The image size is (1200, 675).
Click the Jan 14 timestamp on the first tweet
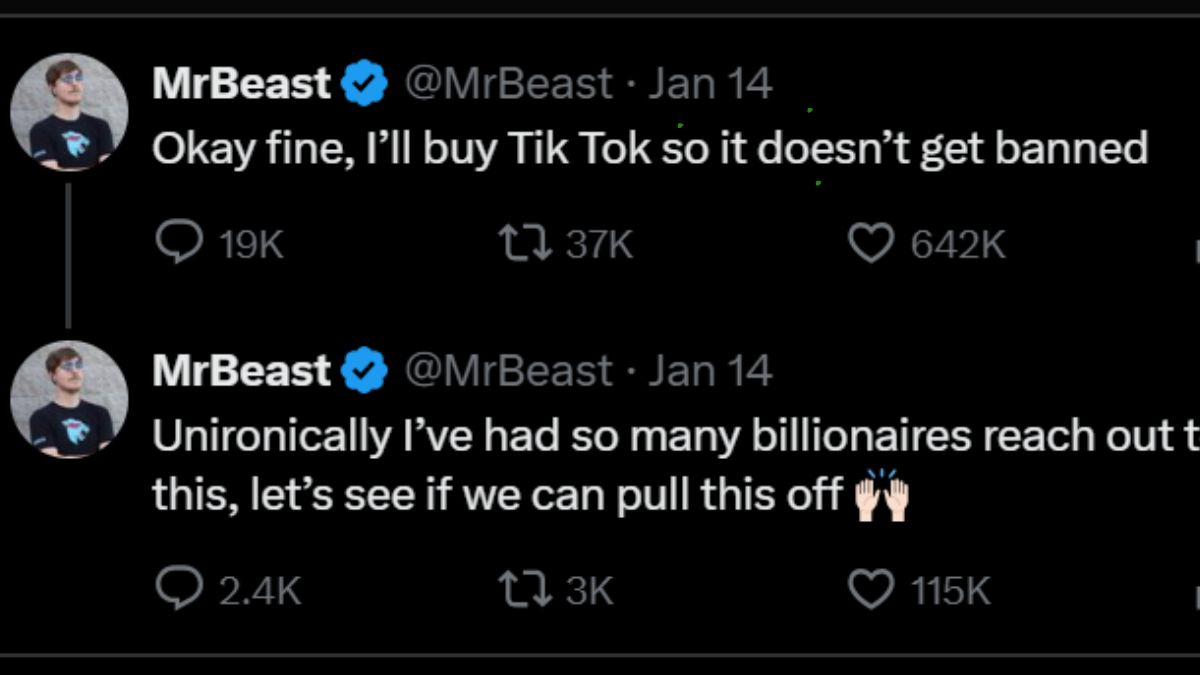pos(712,84)
